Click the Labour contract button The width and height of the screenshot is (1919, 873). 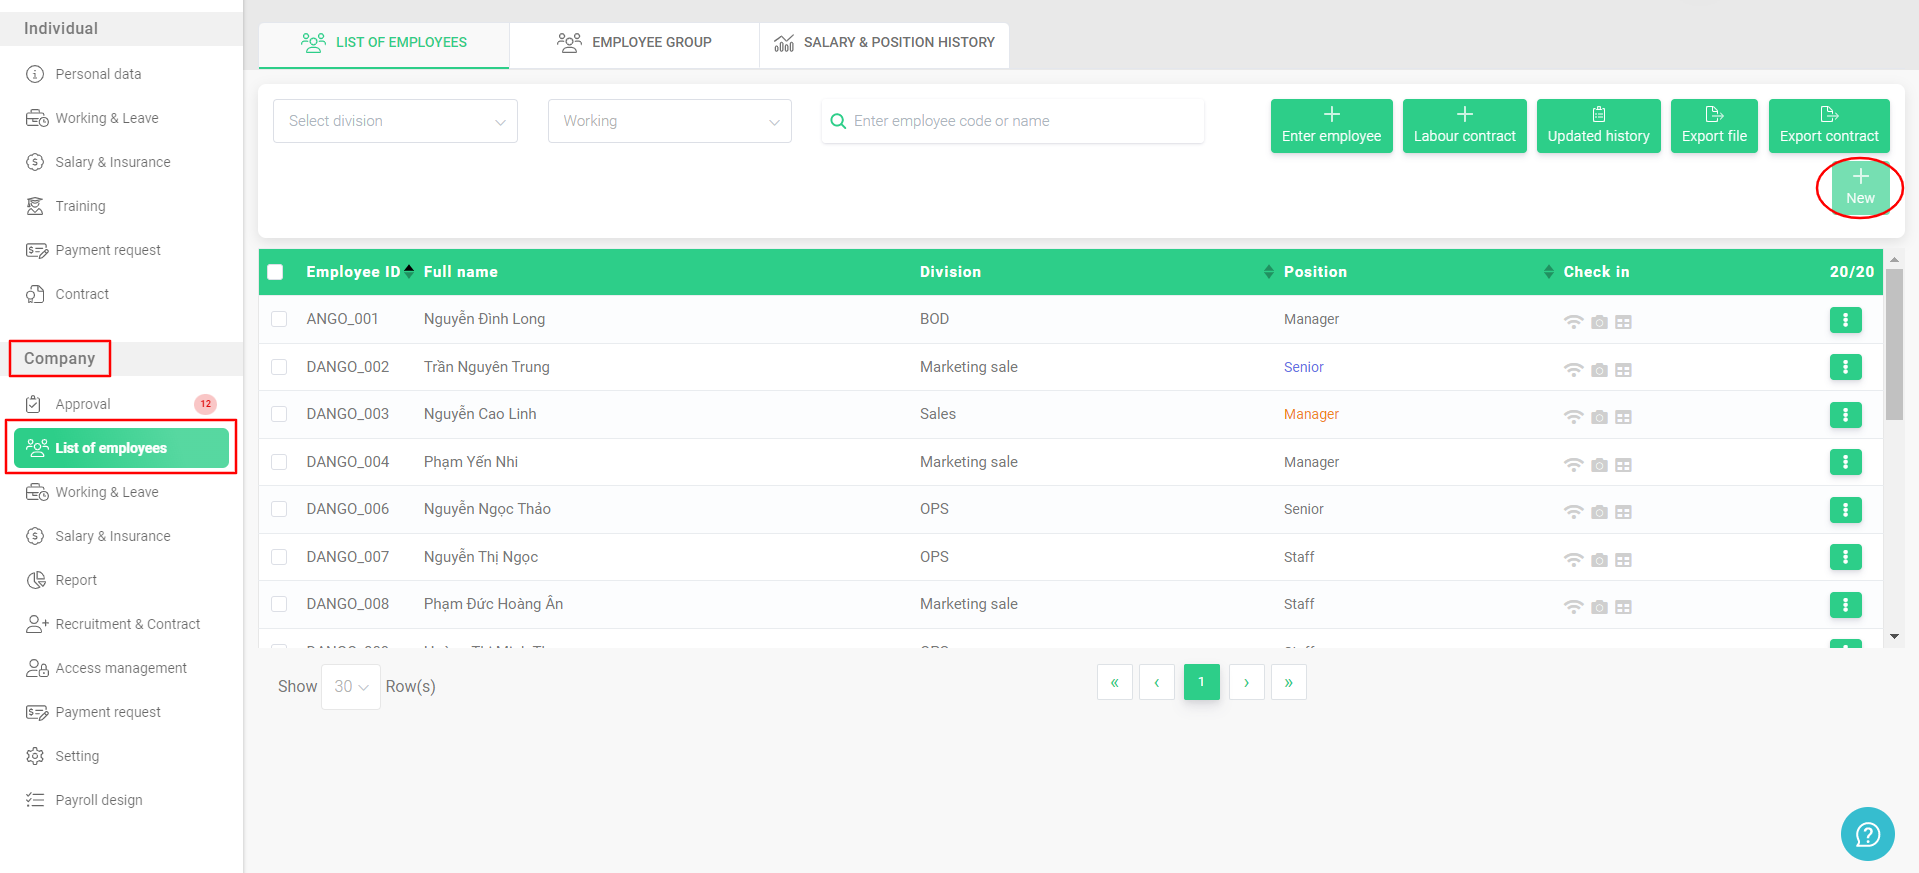[x=1465, y=126]
